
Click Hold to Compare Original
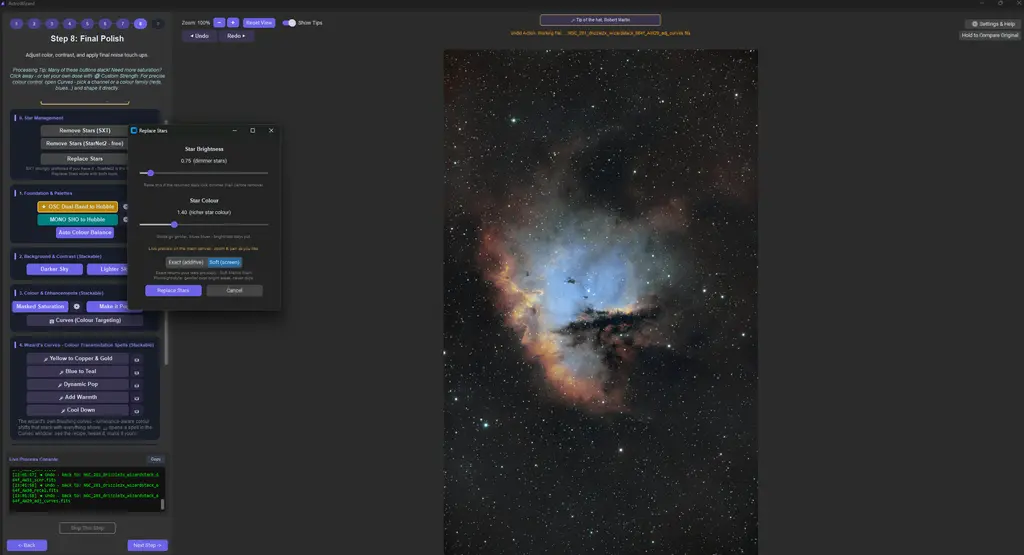(x=989, y=35)
